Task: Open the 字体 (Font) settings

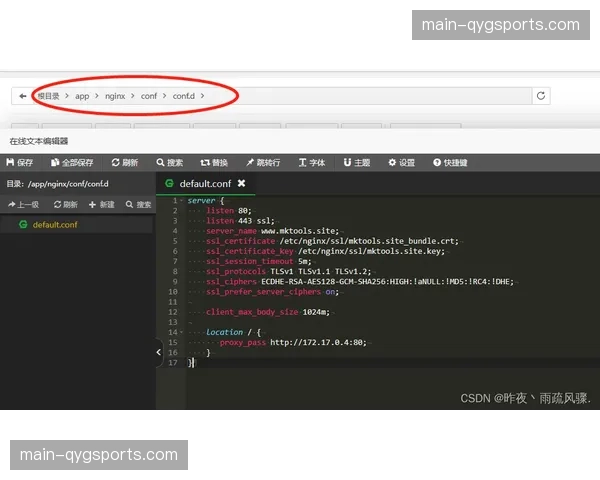Action: point(312,162)
